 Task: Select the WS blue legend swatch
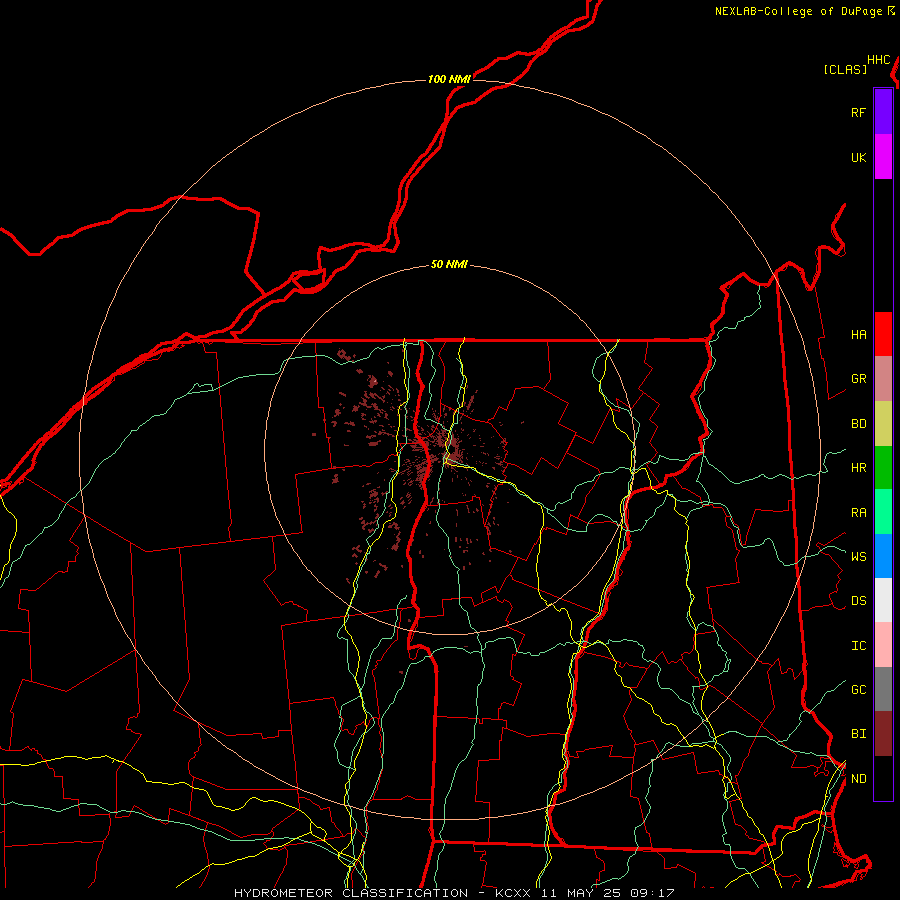(883, 556)
